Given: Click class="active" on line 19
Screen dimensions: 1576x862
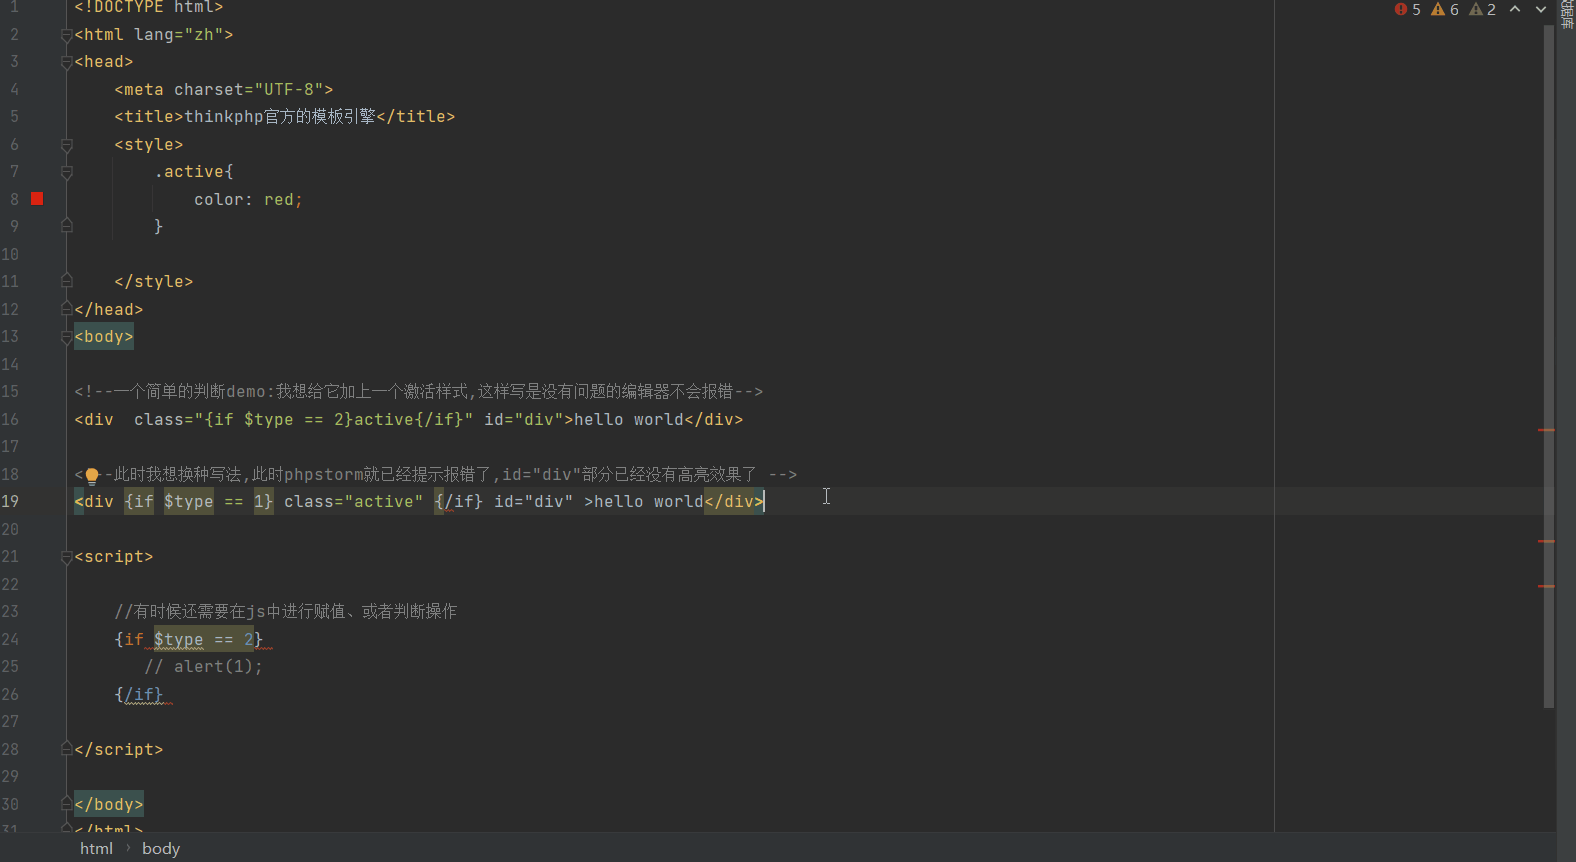Looking at the screenshot, I should point(354,502).
